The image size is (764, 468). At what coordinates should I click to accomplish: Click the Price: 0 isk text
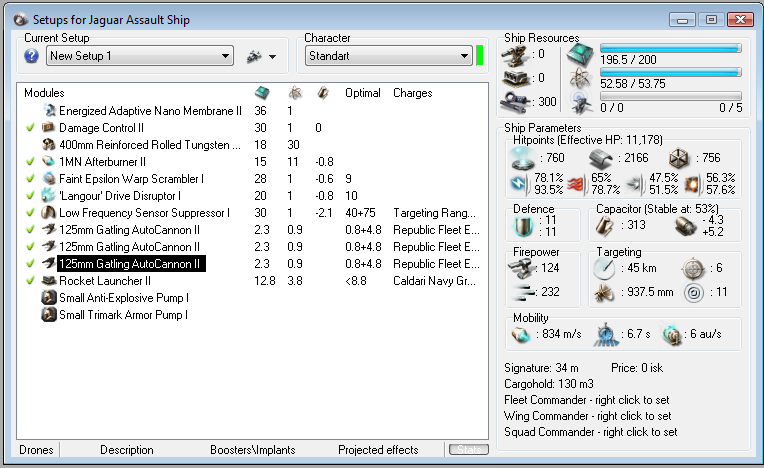(x=637, y=368)
